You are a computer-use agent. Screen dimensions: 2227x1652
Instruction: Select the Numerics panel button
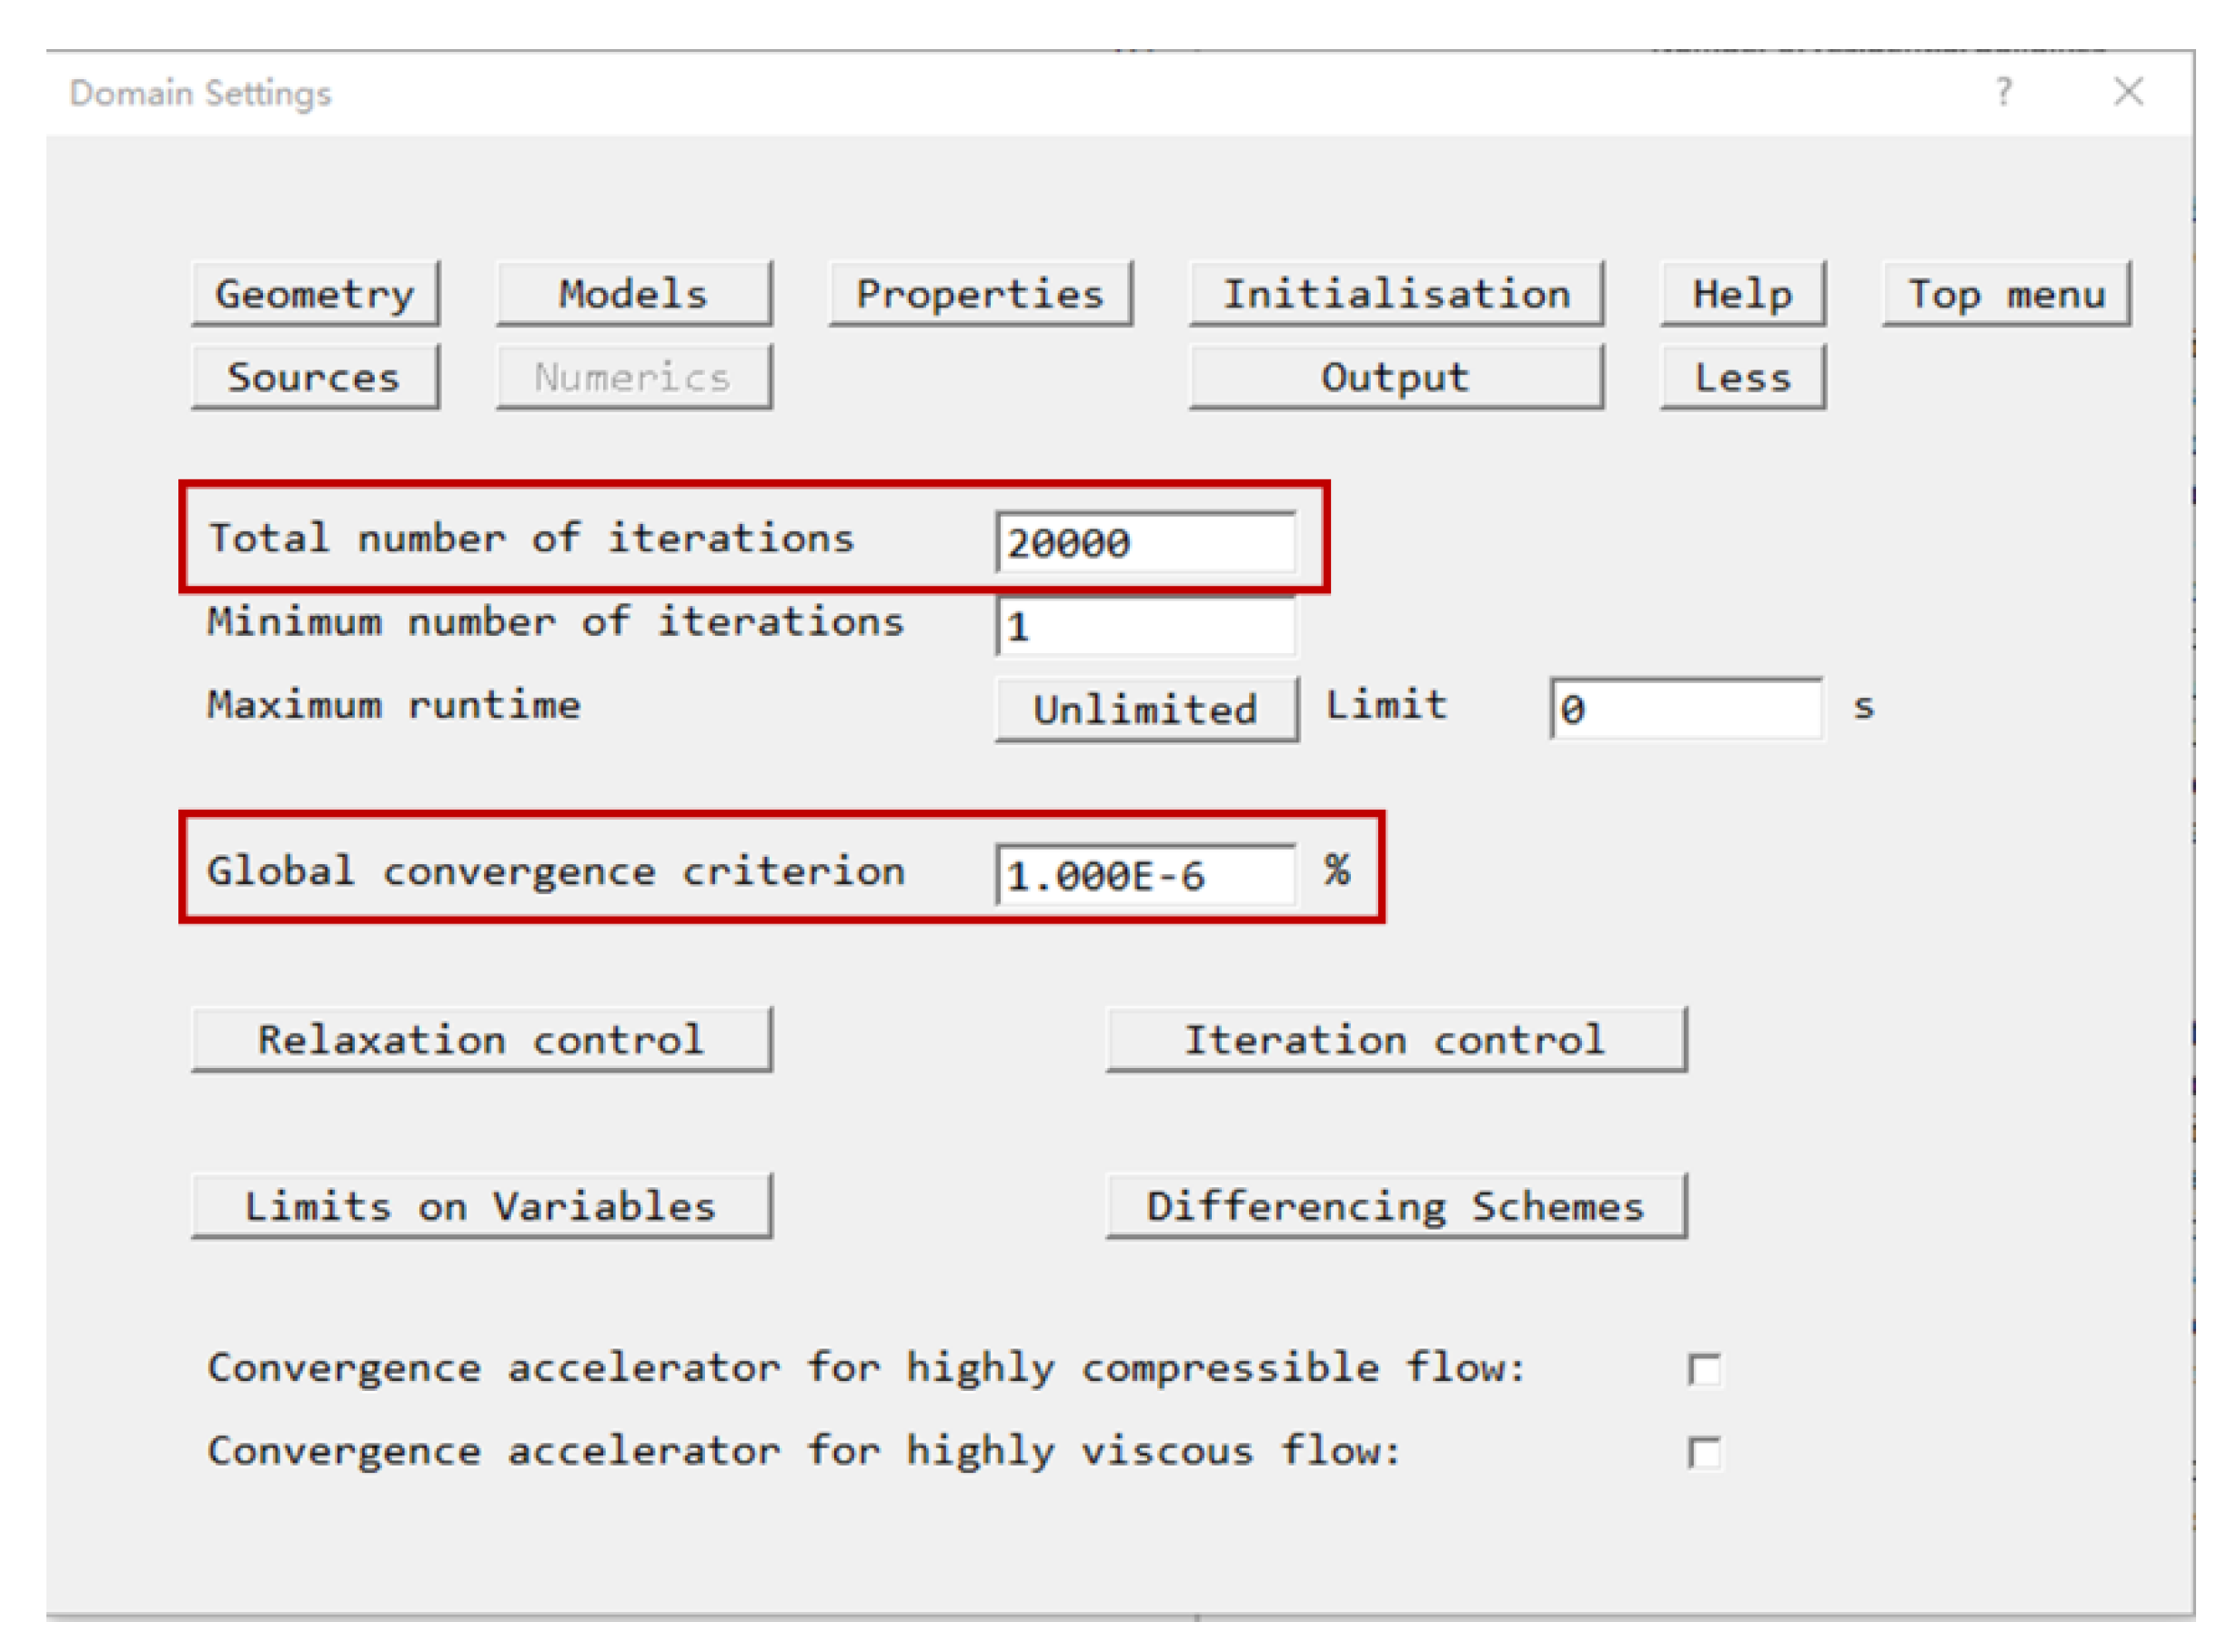(633, 377)
